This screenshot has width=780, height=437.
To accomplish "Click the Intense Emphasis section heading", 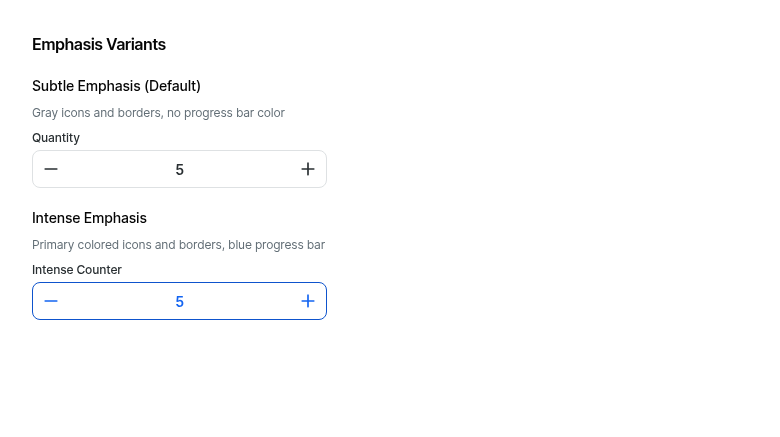I will pyautogui.click(x=90, y=218).
